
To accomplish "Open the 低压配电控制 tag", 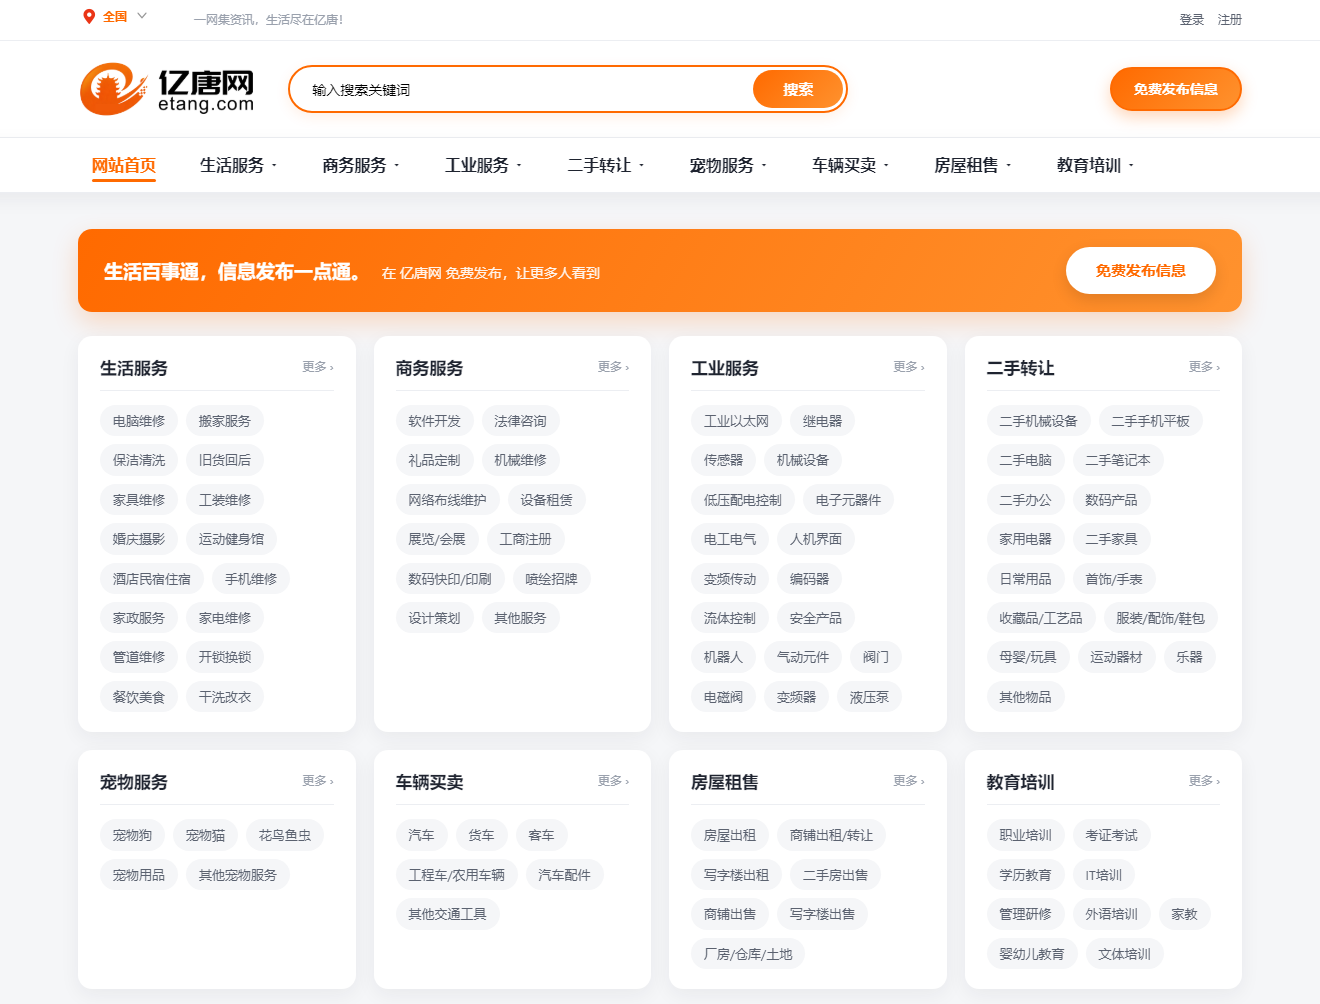I will click(743, 500).
